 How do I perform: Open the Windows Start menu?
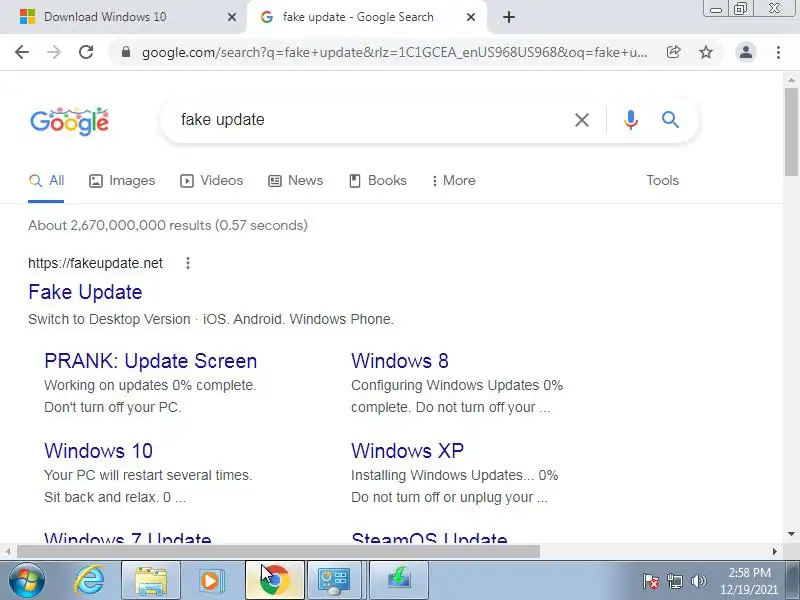[x=27, y=581]
